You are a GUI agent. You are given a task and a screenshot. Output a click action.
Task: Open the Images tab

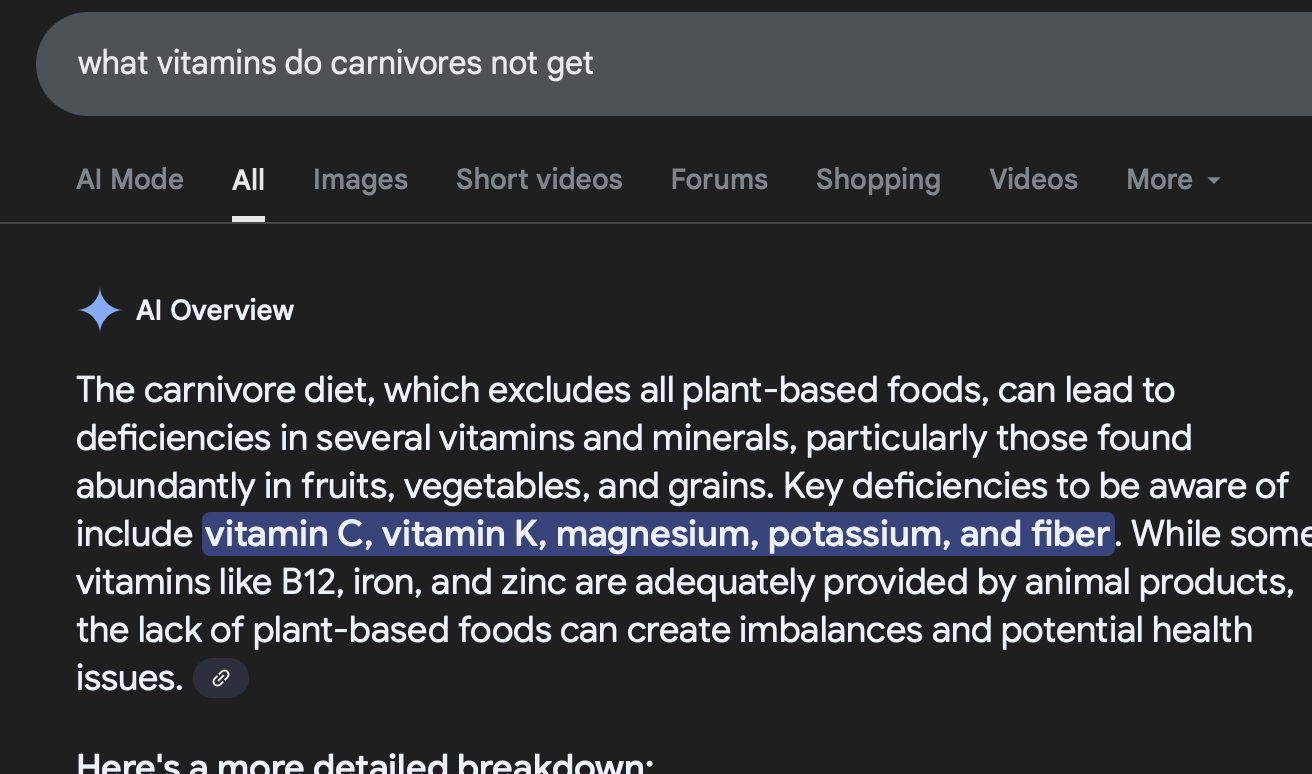360,180
